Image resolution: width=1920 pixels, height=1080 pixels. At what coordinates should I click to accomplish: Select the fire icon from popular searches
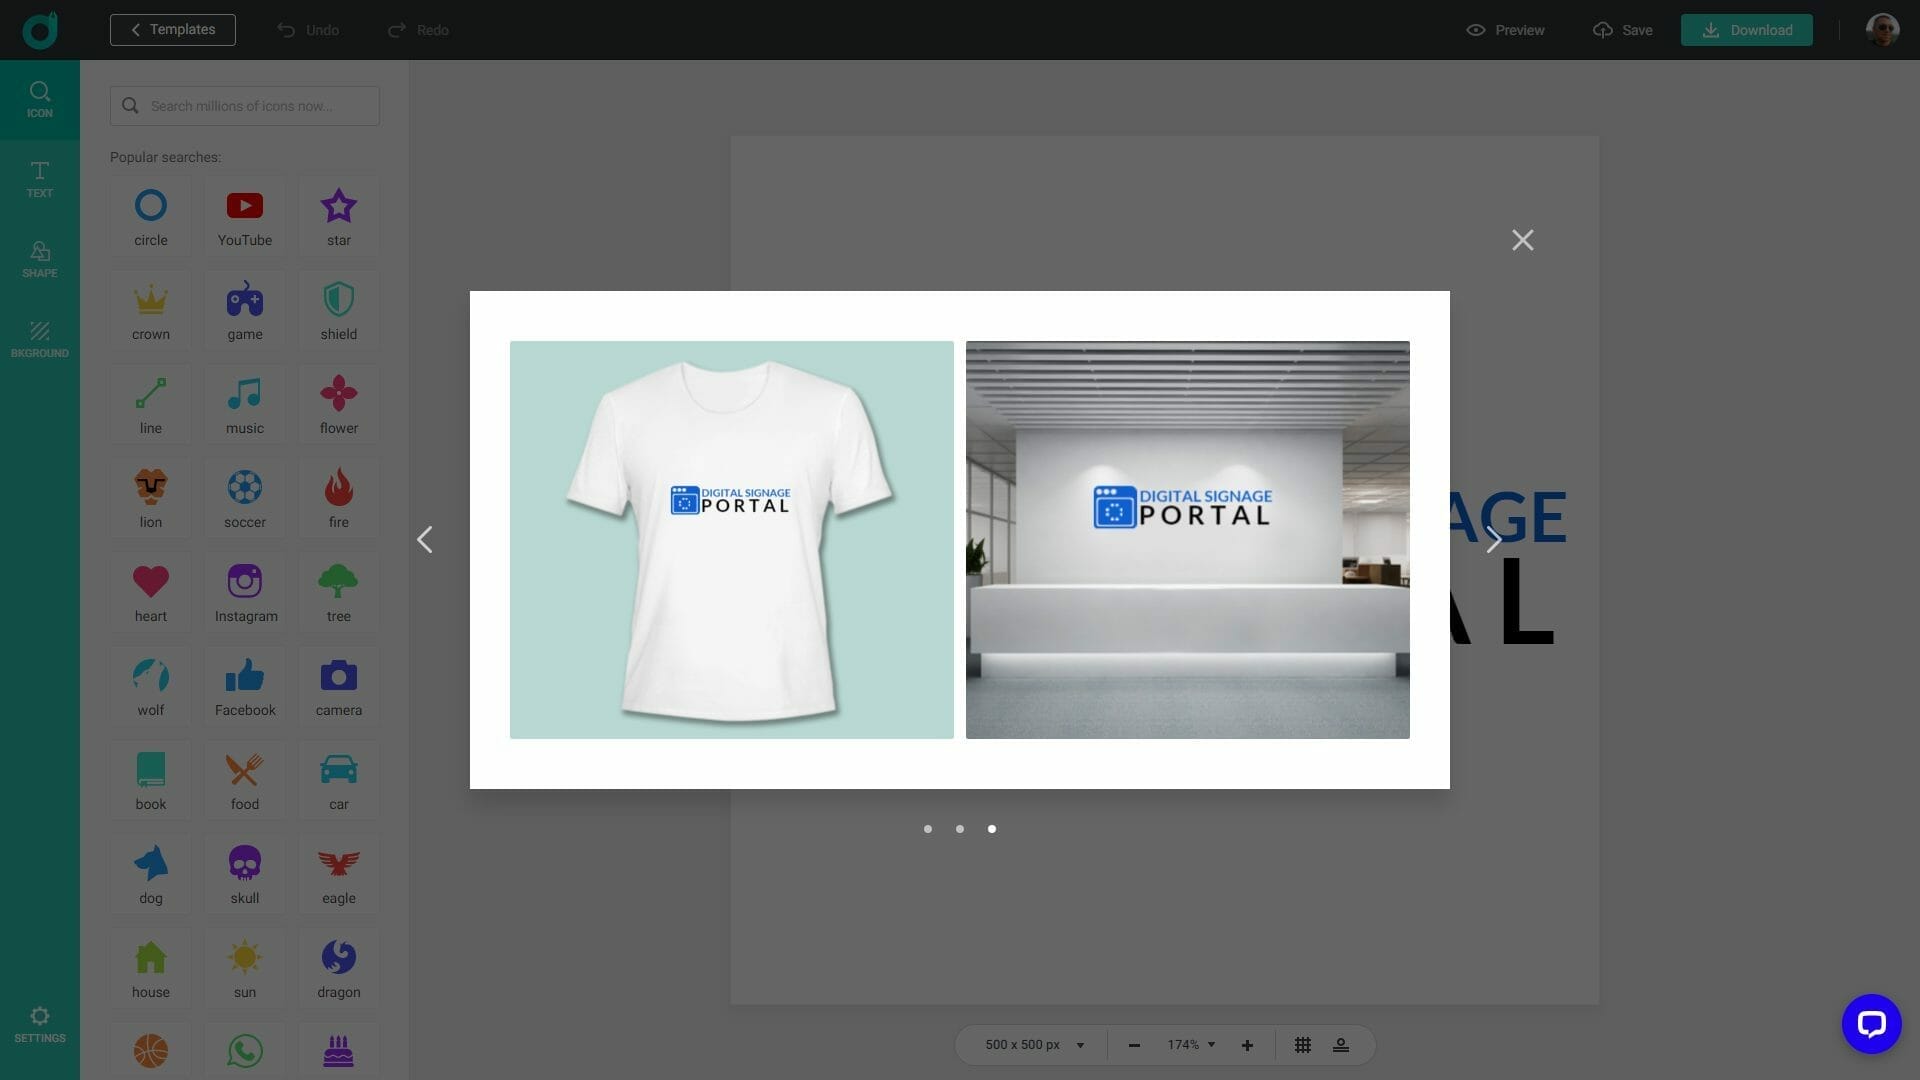point(338,498)
